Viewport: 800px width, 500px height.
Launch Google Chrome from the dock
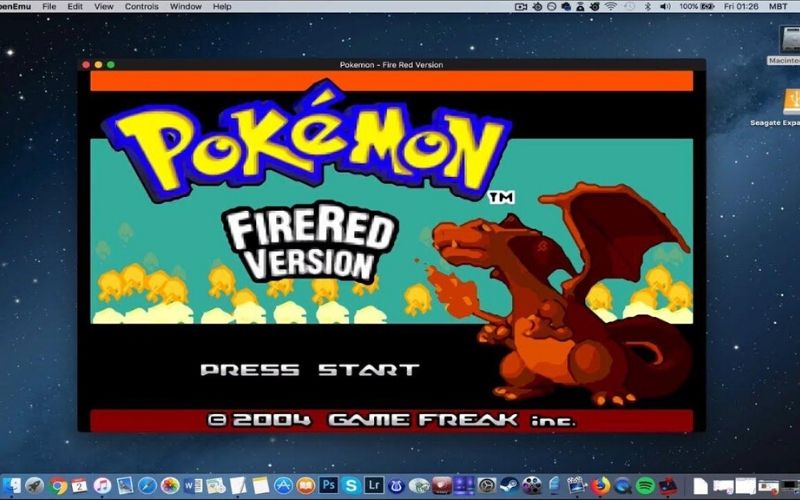(58, 485)
